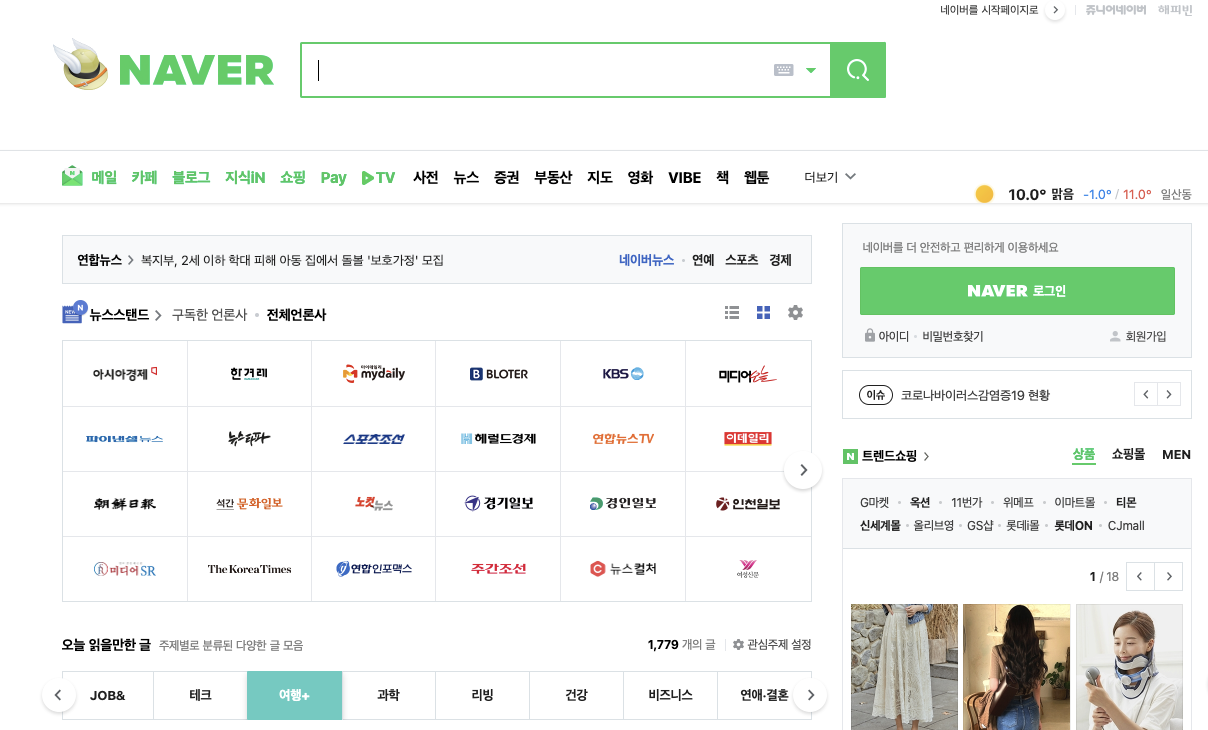Image resolution: width=1208 pixels, height=730 pixels.
Task: Show previous trend shopping page 1/18
Action: coord(1140,576)
